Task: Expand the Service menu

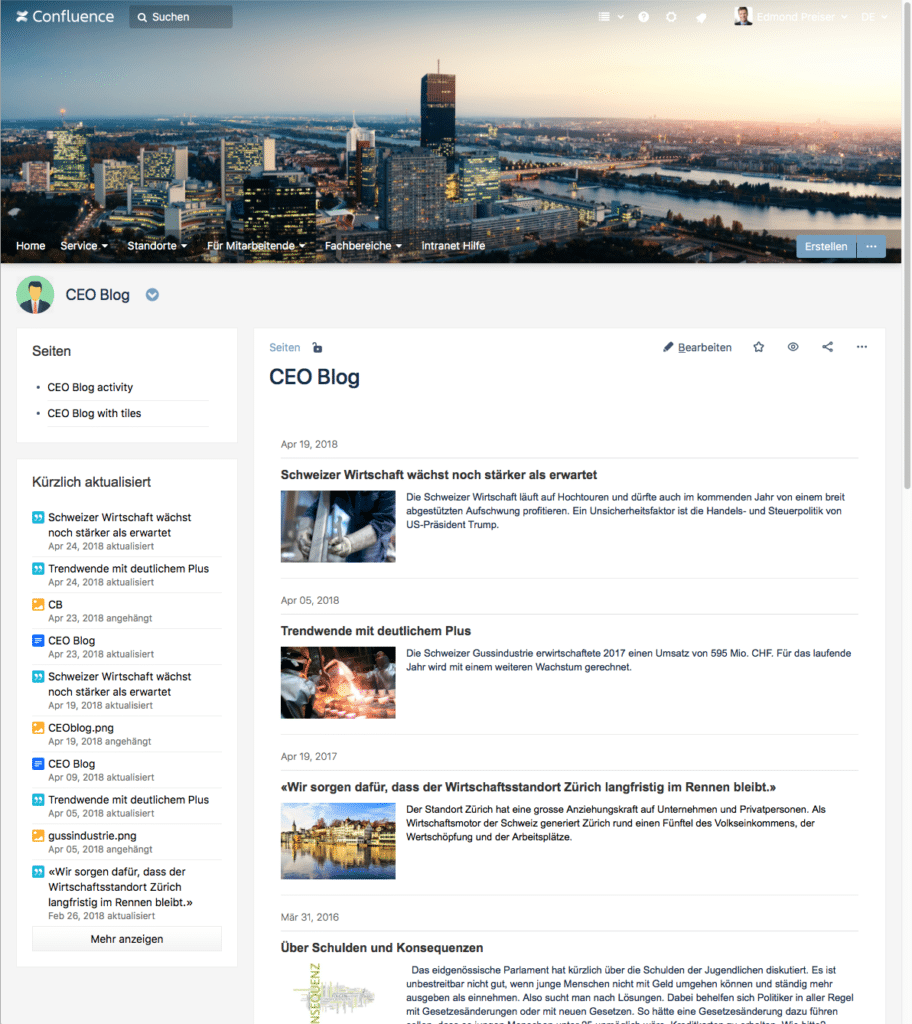Action: 84,246
